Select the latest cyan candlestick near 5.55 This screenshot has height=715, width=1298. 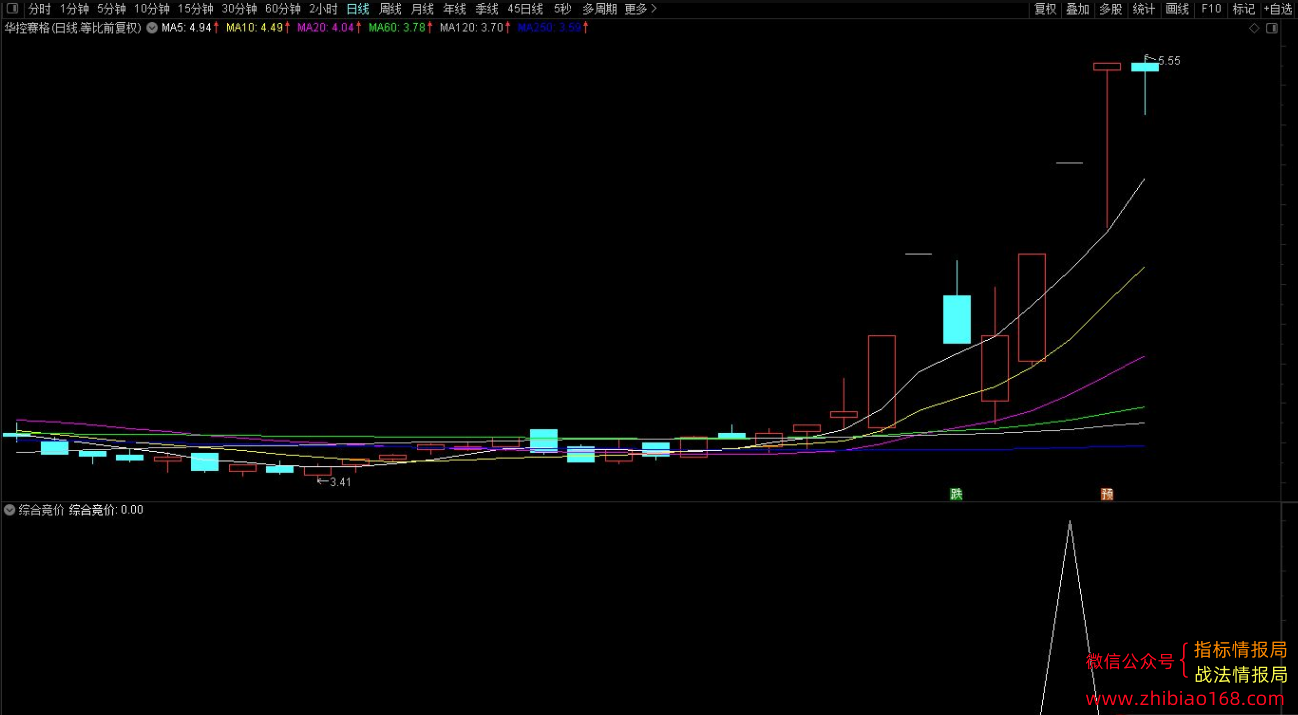pyautogui.click(x=1145, y=67)
